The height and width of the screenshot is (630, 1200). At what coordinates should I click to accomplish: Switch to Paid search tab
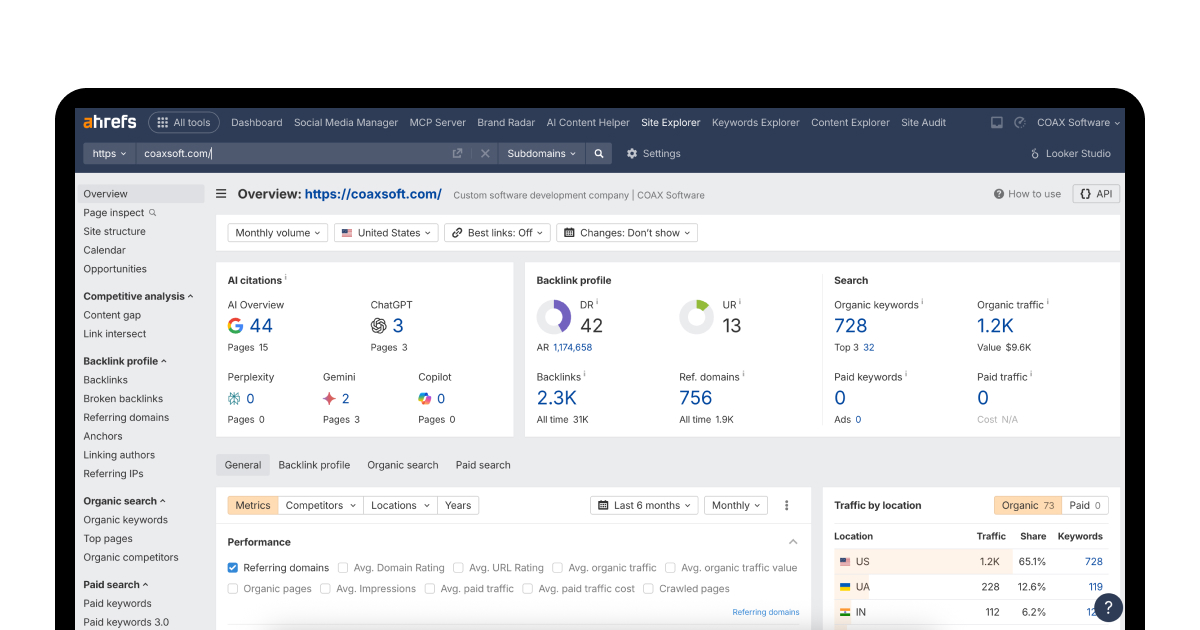[483, 465]
